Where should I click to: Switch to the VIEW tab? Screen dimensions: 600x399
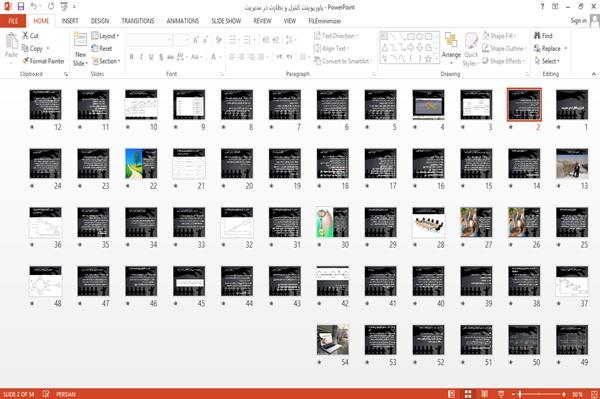click(290, 21)
